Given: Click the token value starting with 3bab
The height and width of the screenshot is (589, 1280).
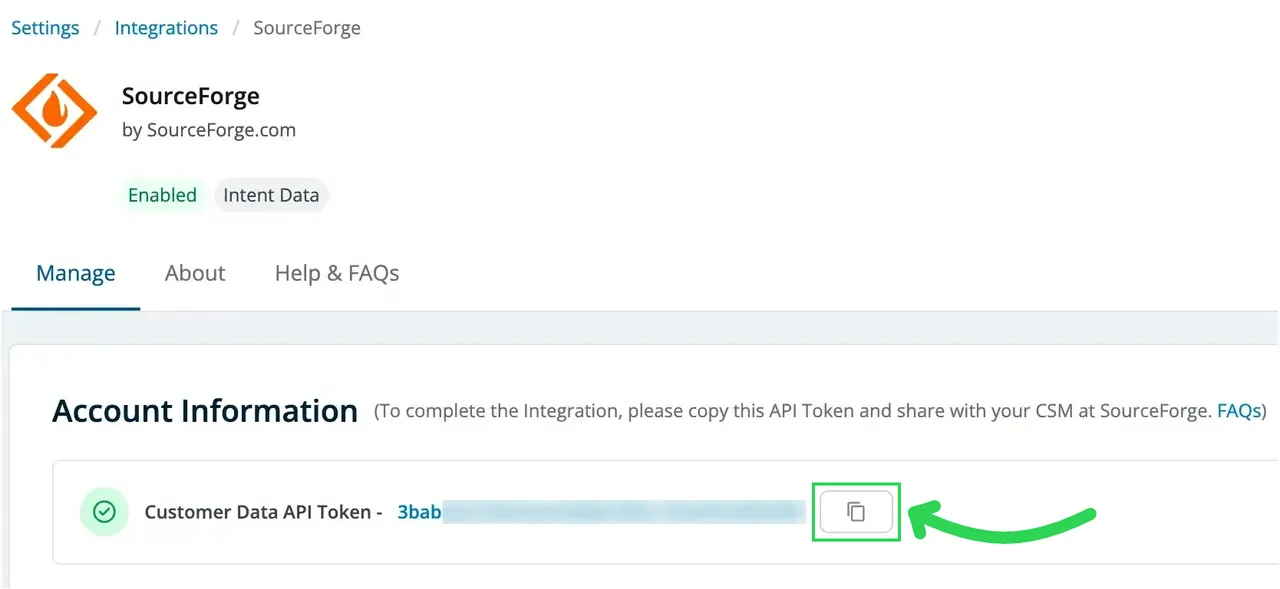Looking at the screenshot, I should 418,511.
